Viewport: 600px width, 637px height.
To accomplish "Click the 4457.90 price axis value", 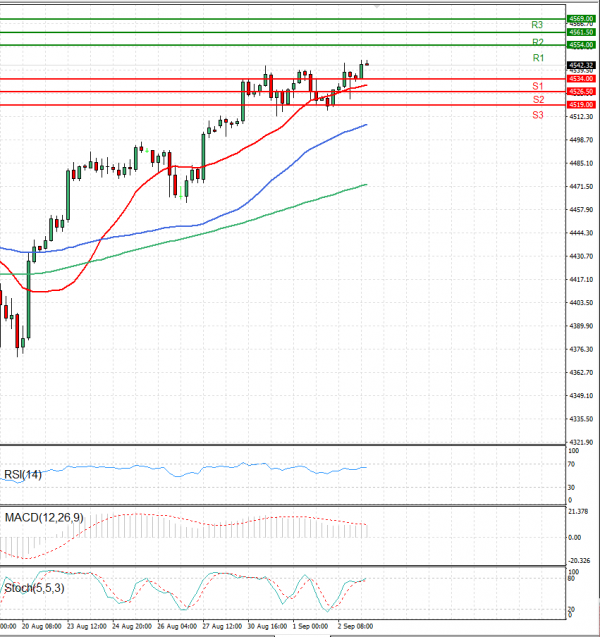I will click(x=581, y=210).
